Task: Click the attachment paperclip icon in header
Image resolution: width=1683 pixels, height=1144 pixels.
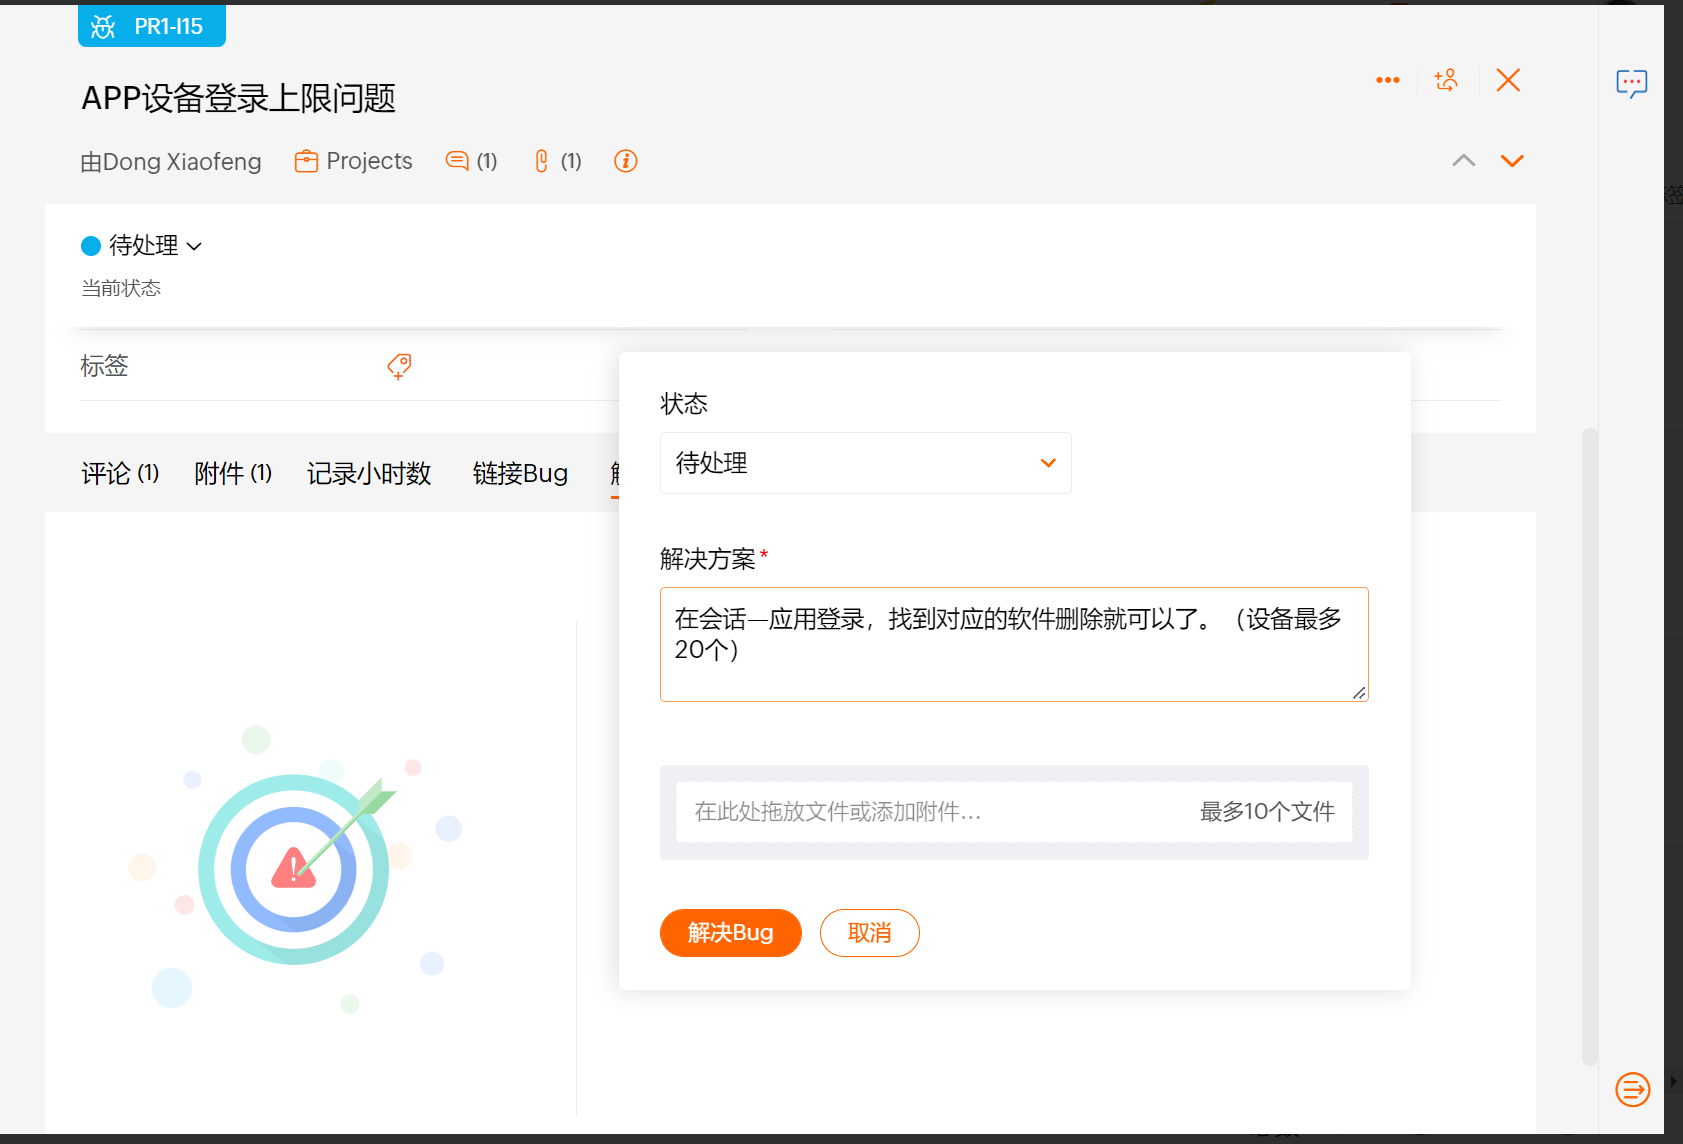Action: (x=541, y=161)
